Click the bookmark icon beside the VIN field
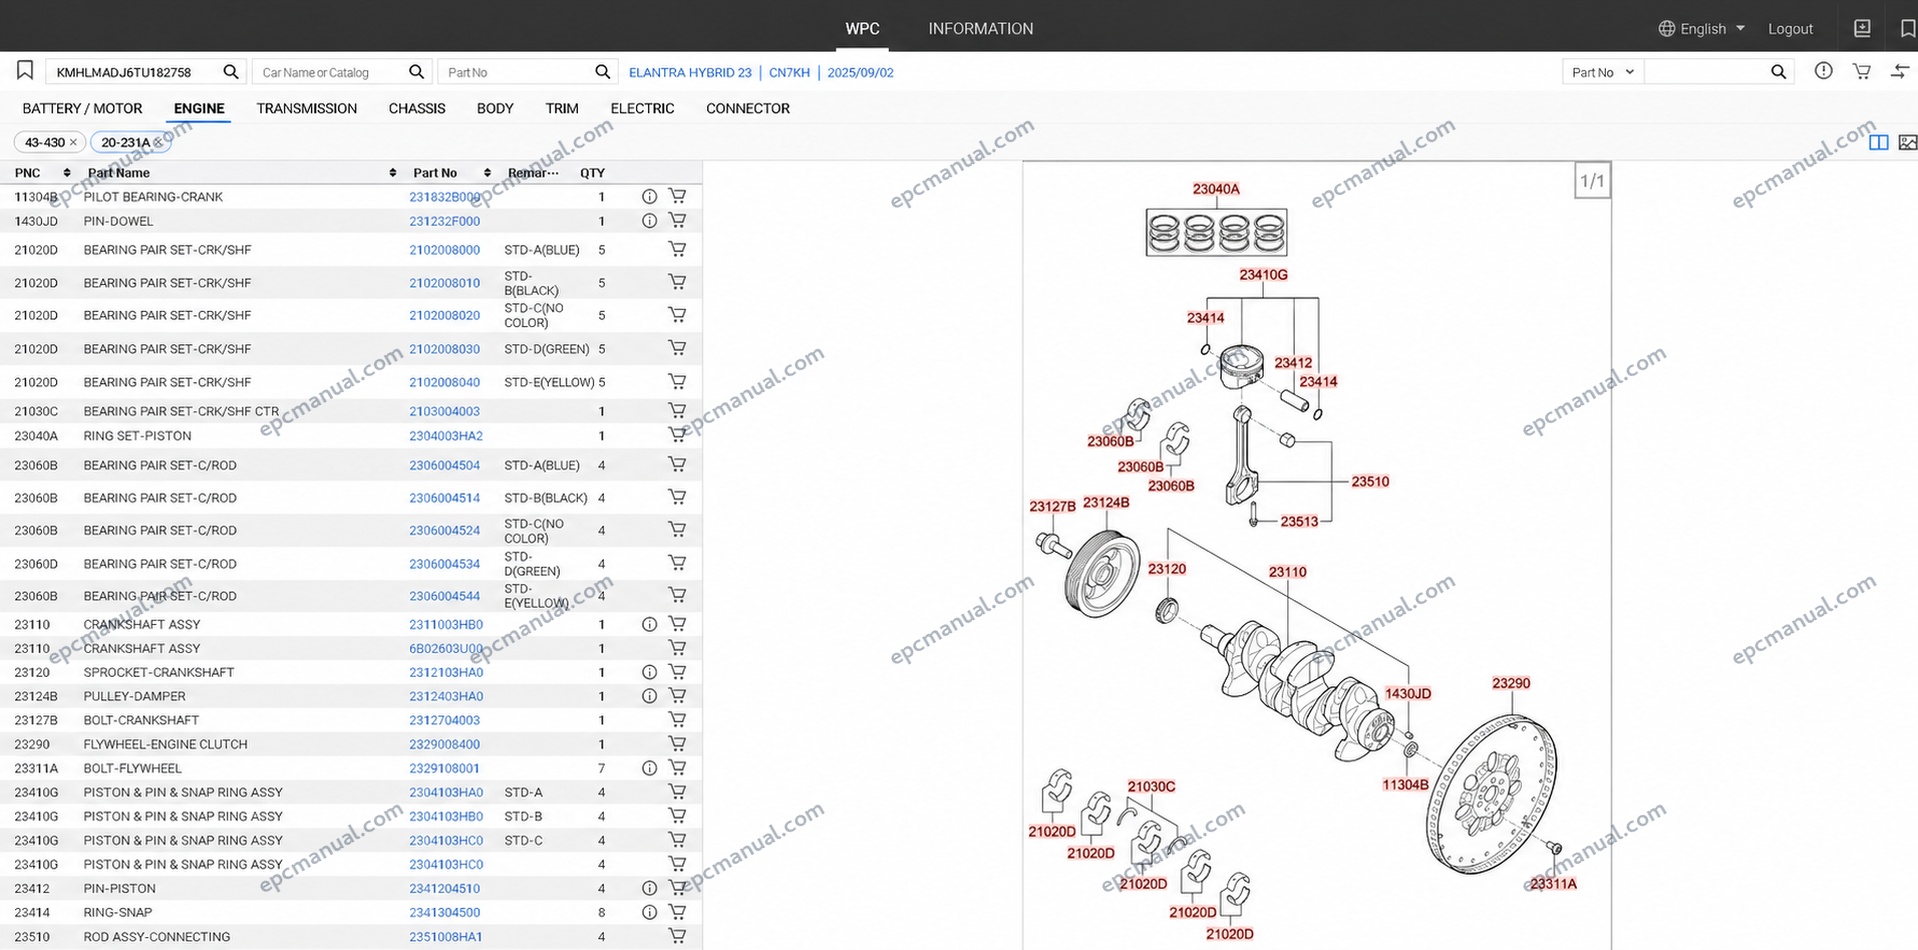 [25, 70]
